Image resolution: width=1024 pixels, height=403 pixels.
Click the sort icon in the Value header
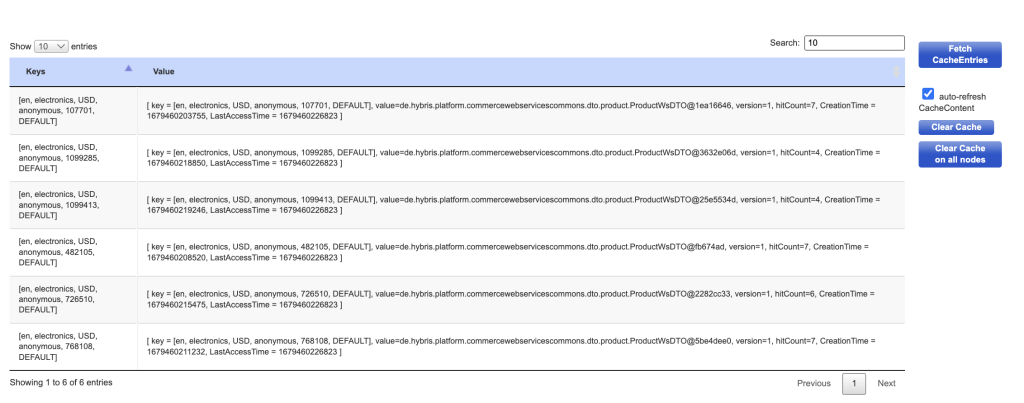pyautogui.click(x=895, y=72)
